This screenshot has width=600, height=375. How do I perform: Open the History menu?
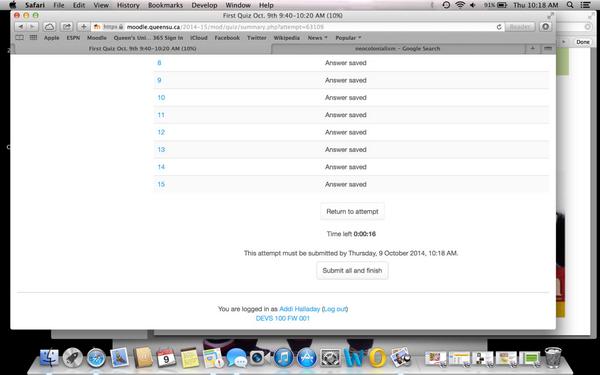tap(128, 5)
